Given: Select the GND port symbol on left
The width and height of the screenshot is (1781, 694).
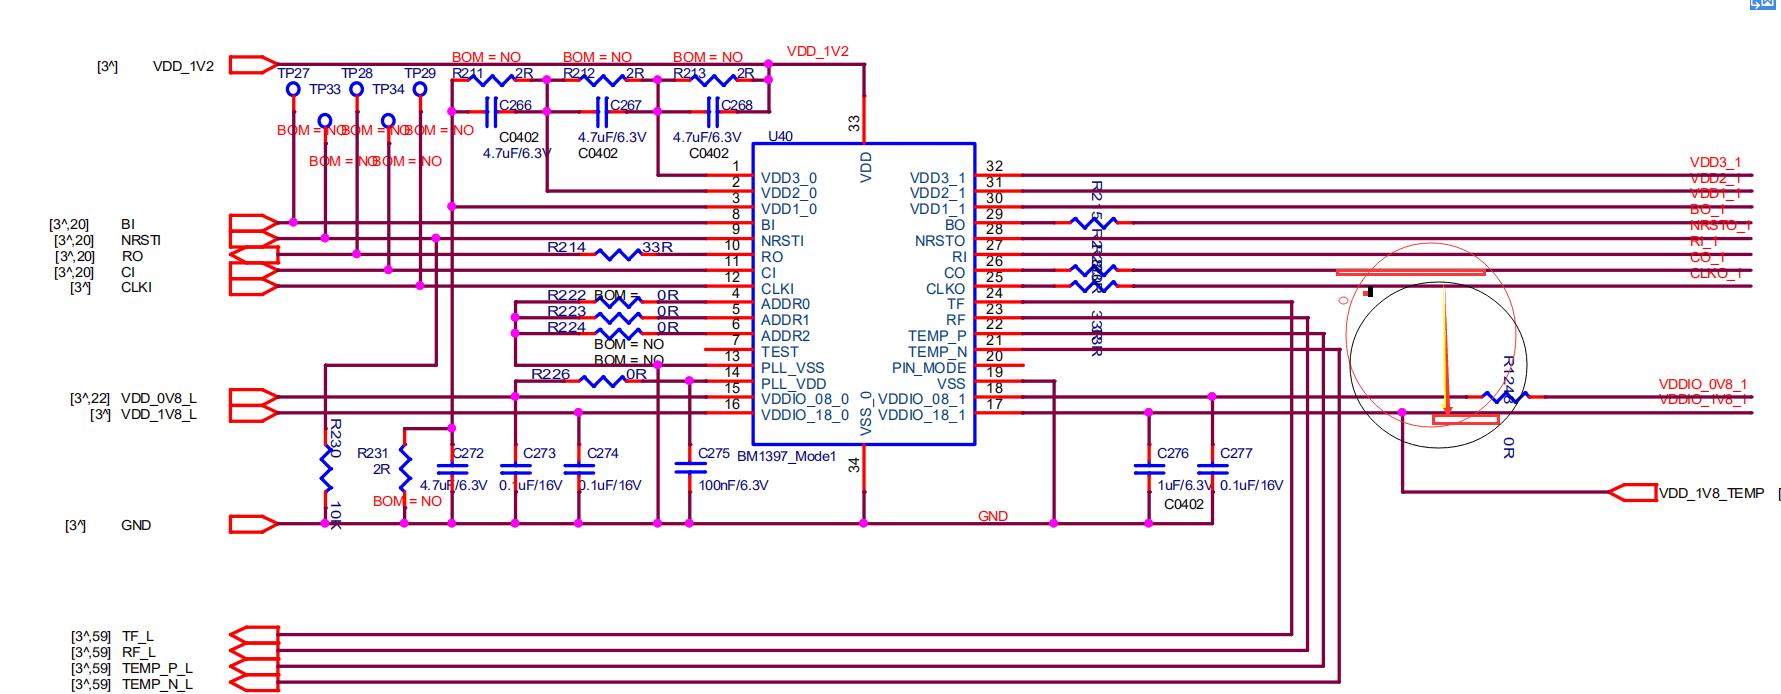Looking at the screenshot, I should pyautogui.click(x=254, y=524).
